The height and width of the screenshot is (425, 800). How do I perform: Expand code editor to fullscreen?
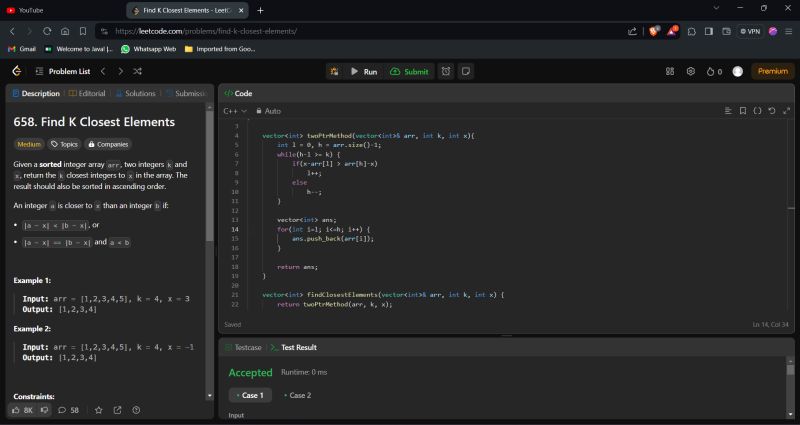(x=785, y=111)
